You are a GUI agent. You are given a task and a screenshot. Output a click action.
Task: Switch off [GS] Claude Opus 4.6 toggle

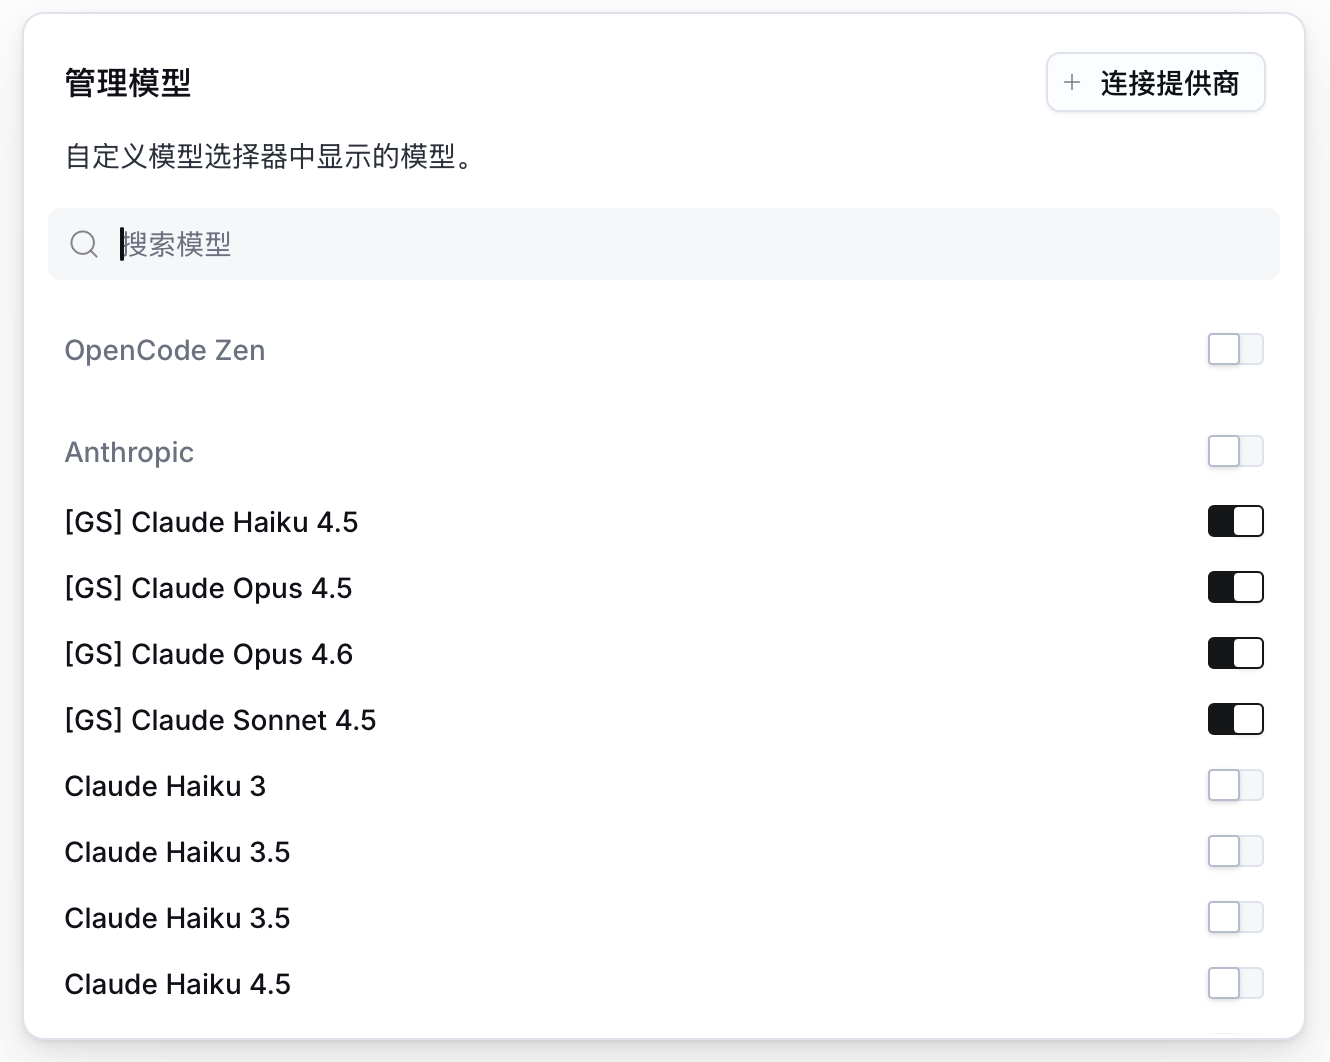click(x=1235, y=654)
